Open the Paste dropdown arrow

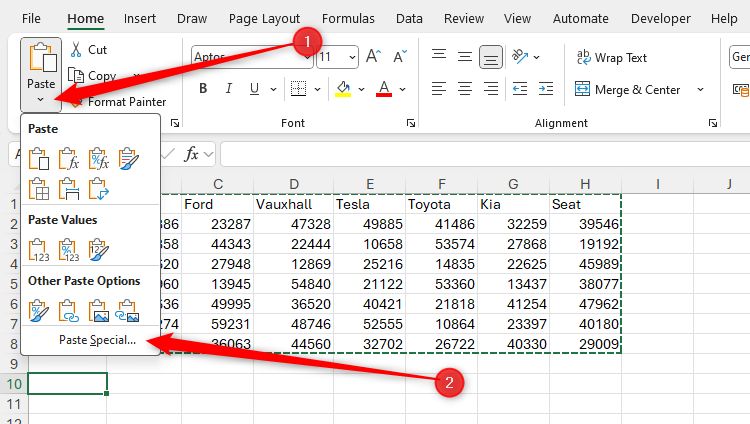pyautogui.click(x=41, y=100)
